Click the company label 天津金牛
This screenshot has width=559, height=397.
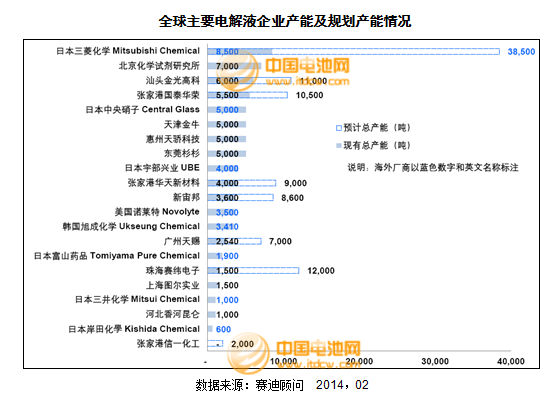tap(181, 124)
